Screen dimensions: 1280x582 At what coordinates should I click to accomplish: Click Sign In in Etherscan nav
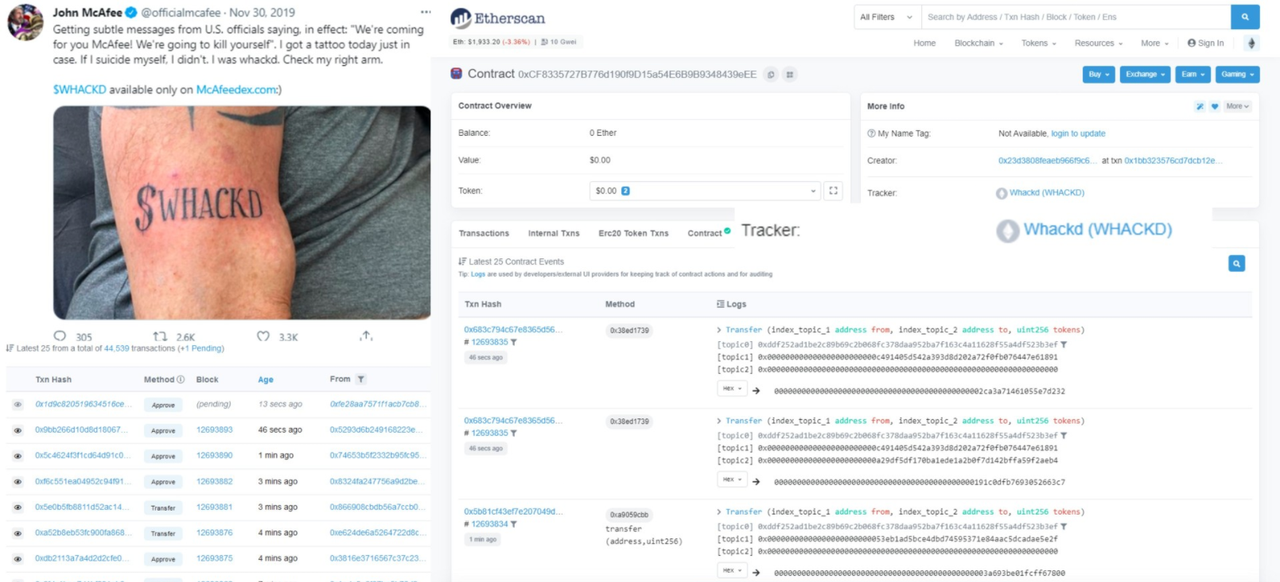coord(1206,43)
